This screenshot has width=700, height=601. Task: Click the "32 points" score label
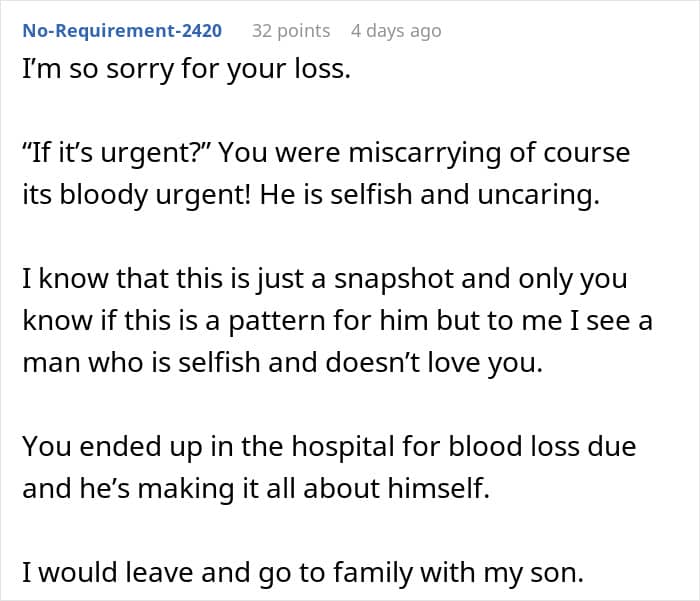tap(291, 31)
